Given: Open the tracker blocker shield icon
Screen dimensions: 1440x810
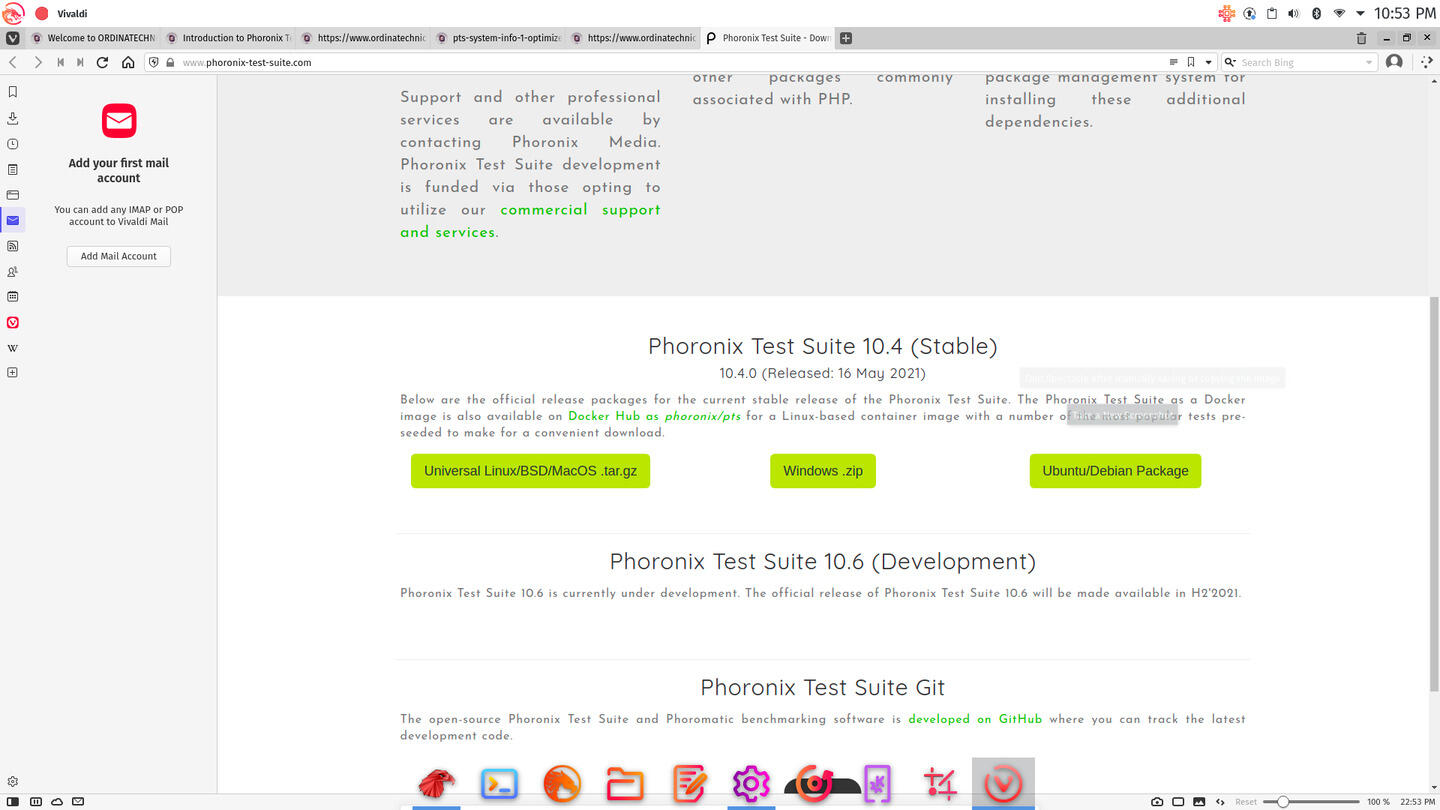Looking at the screenshot, I should (153, 62).
